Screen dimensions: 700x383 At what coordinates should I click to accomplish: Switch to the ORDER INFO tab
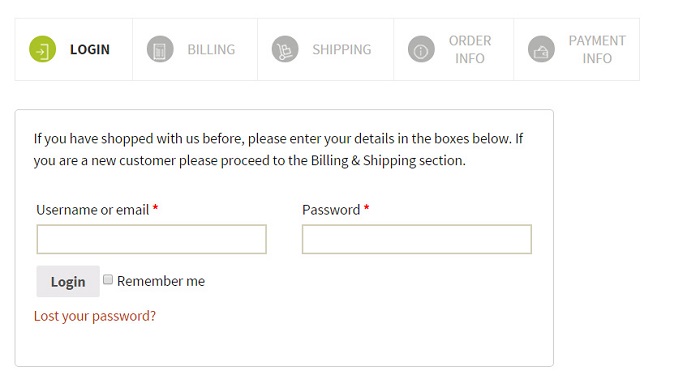click(454, 50)
